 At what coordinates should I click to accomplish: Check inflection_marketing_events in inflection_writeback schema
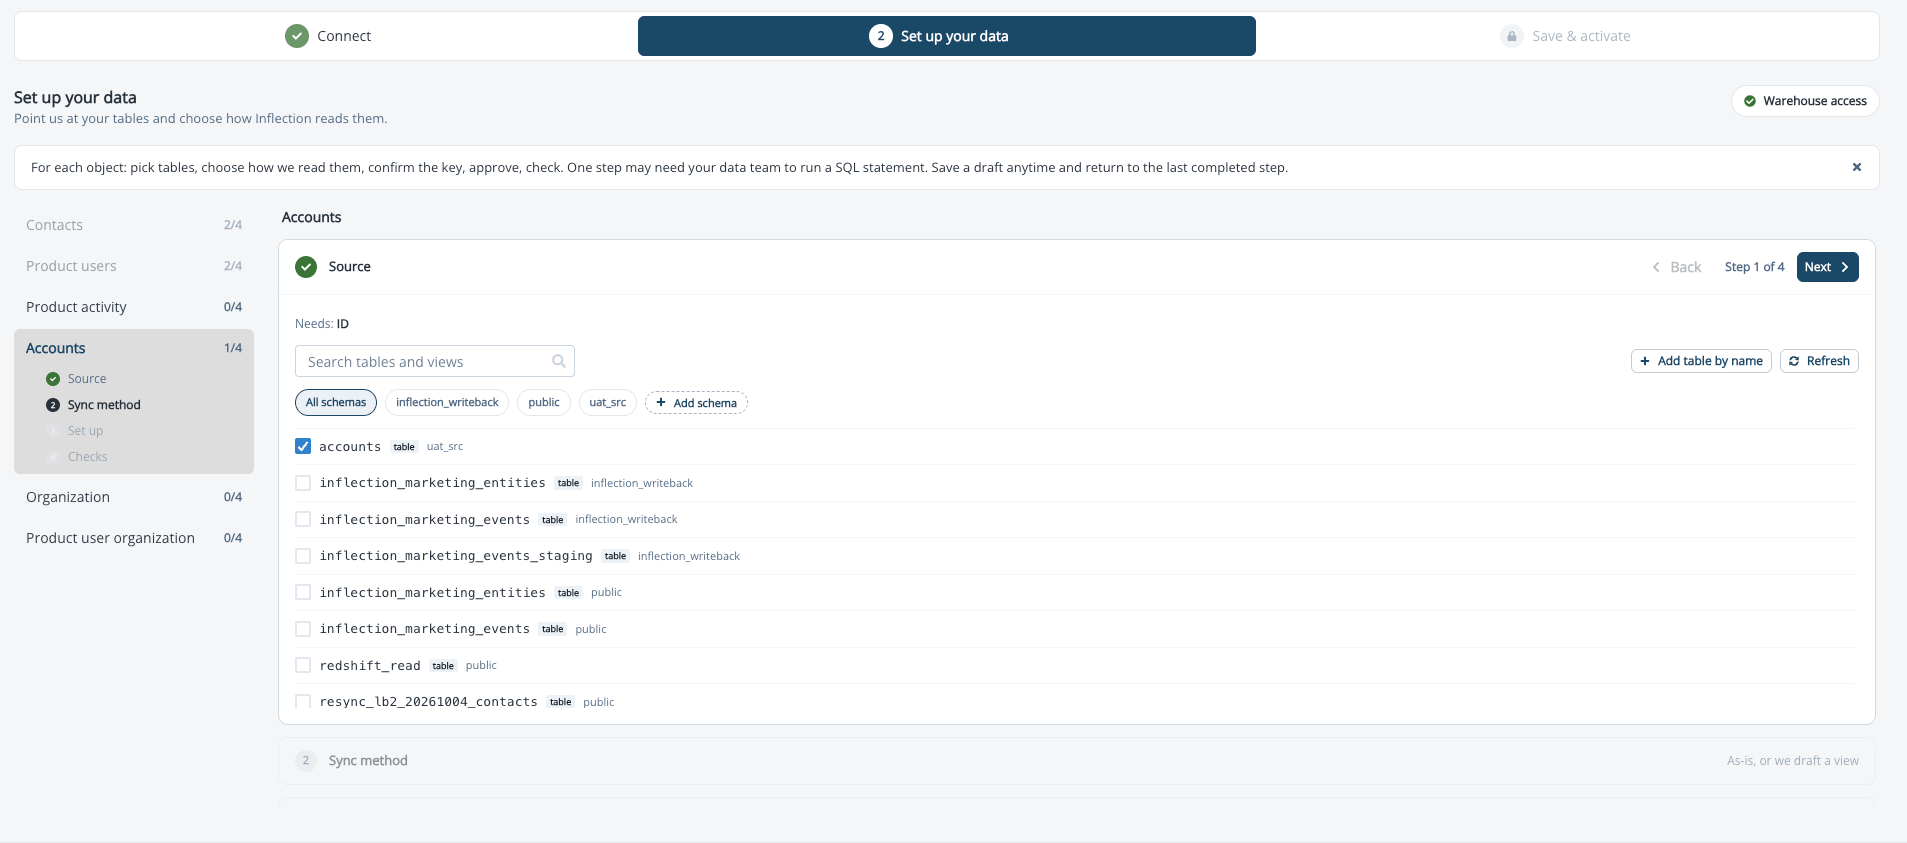[303, 519]
